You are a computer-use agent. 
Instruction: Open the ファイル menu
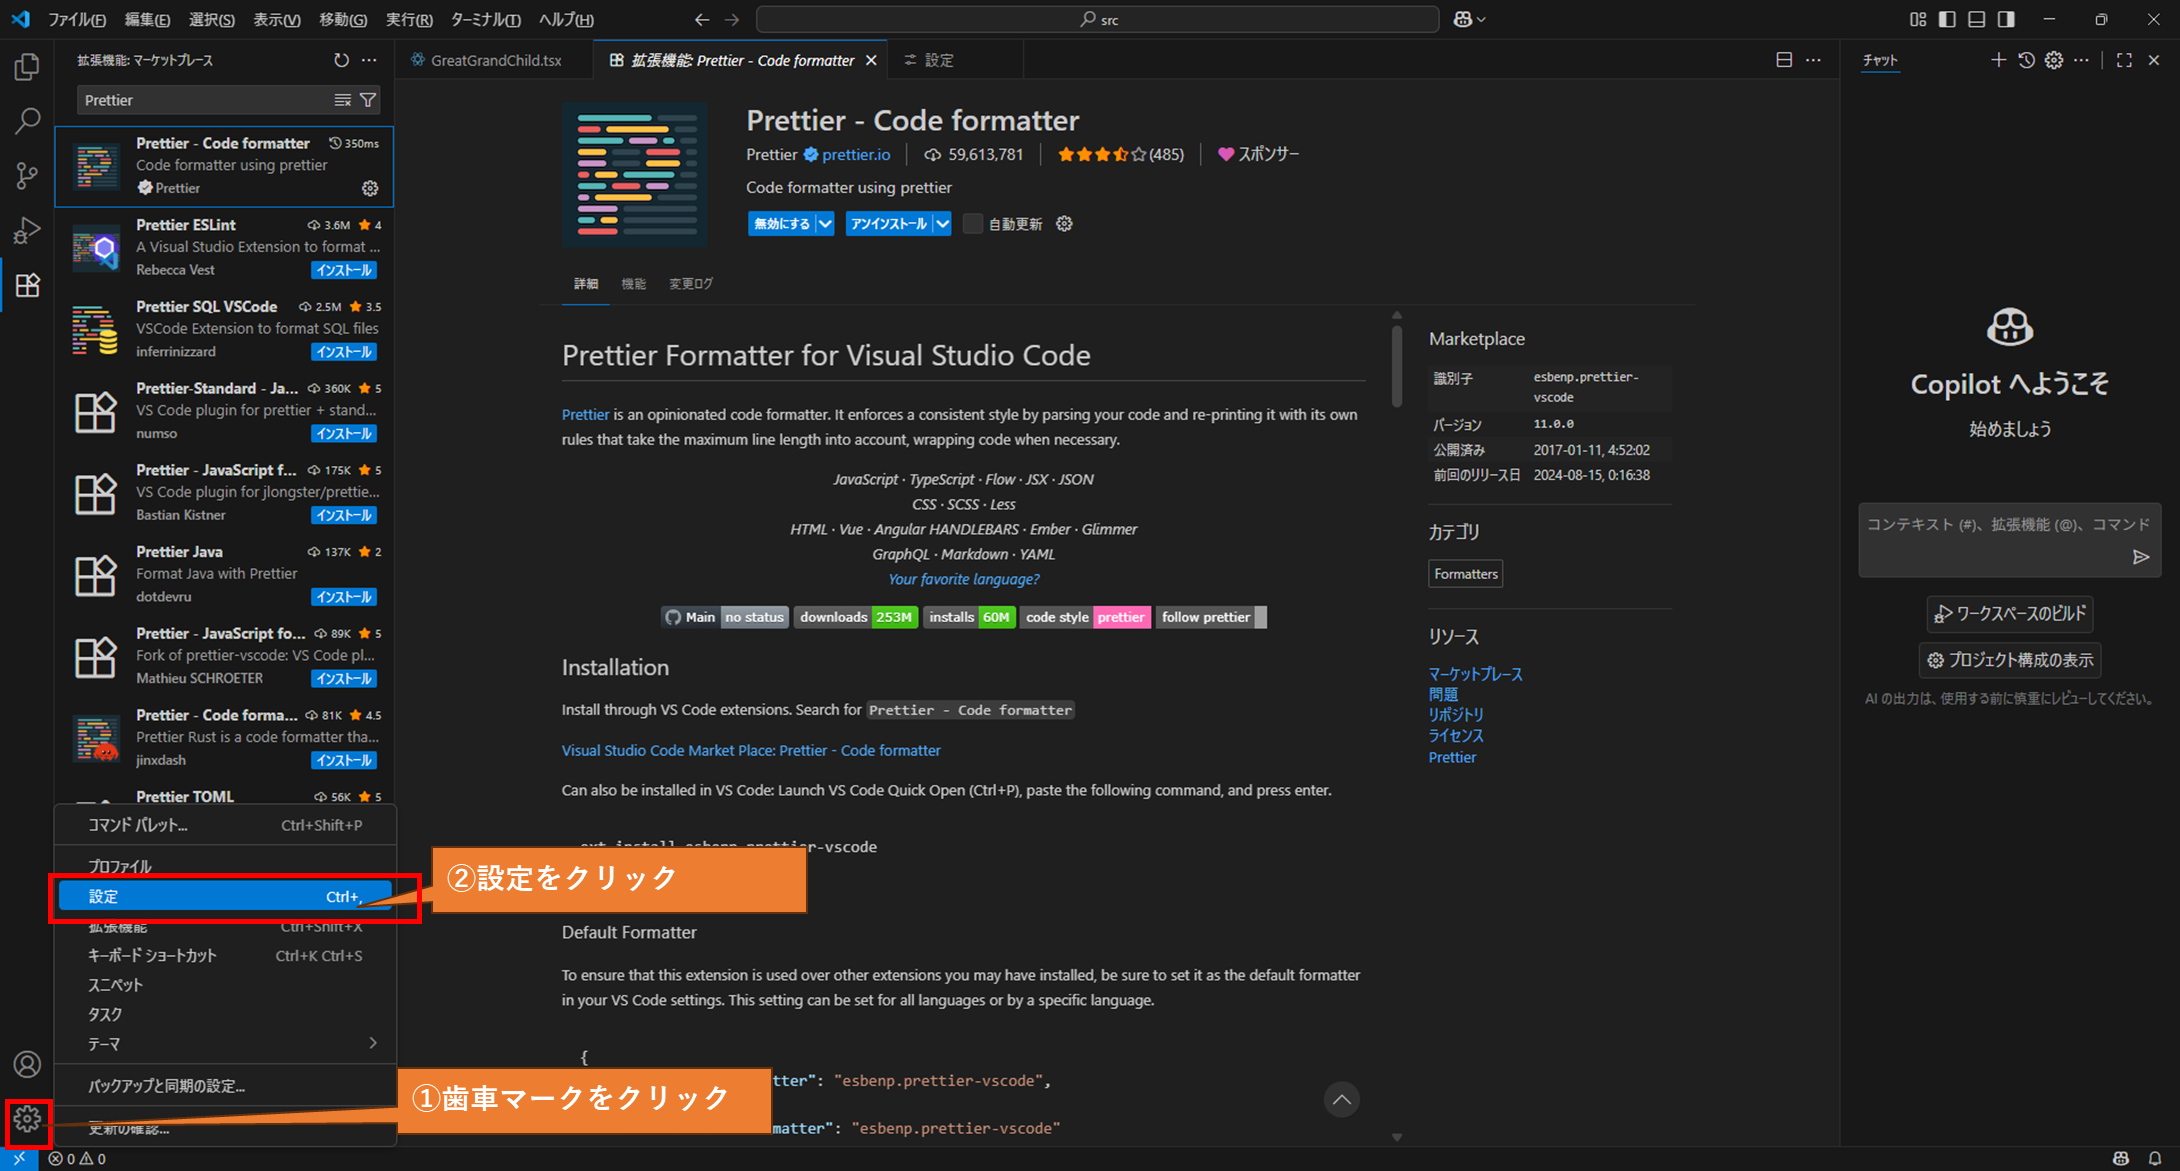click(x=76, y=19)
